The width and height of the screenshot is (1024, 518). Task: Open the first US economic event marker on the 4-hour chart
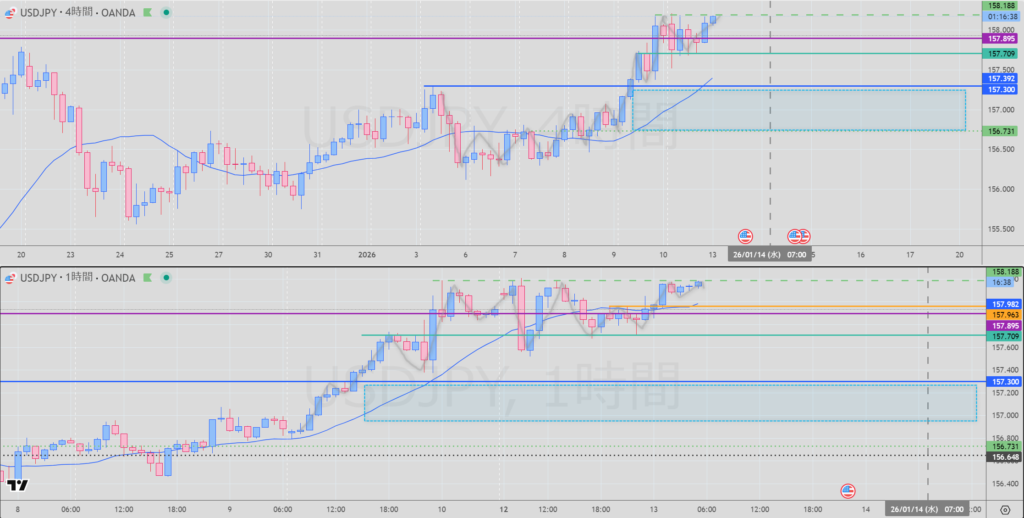[745, 236]
